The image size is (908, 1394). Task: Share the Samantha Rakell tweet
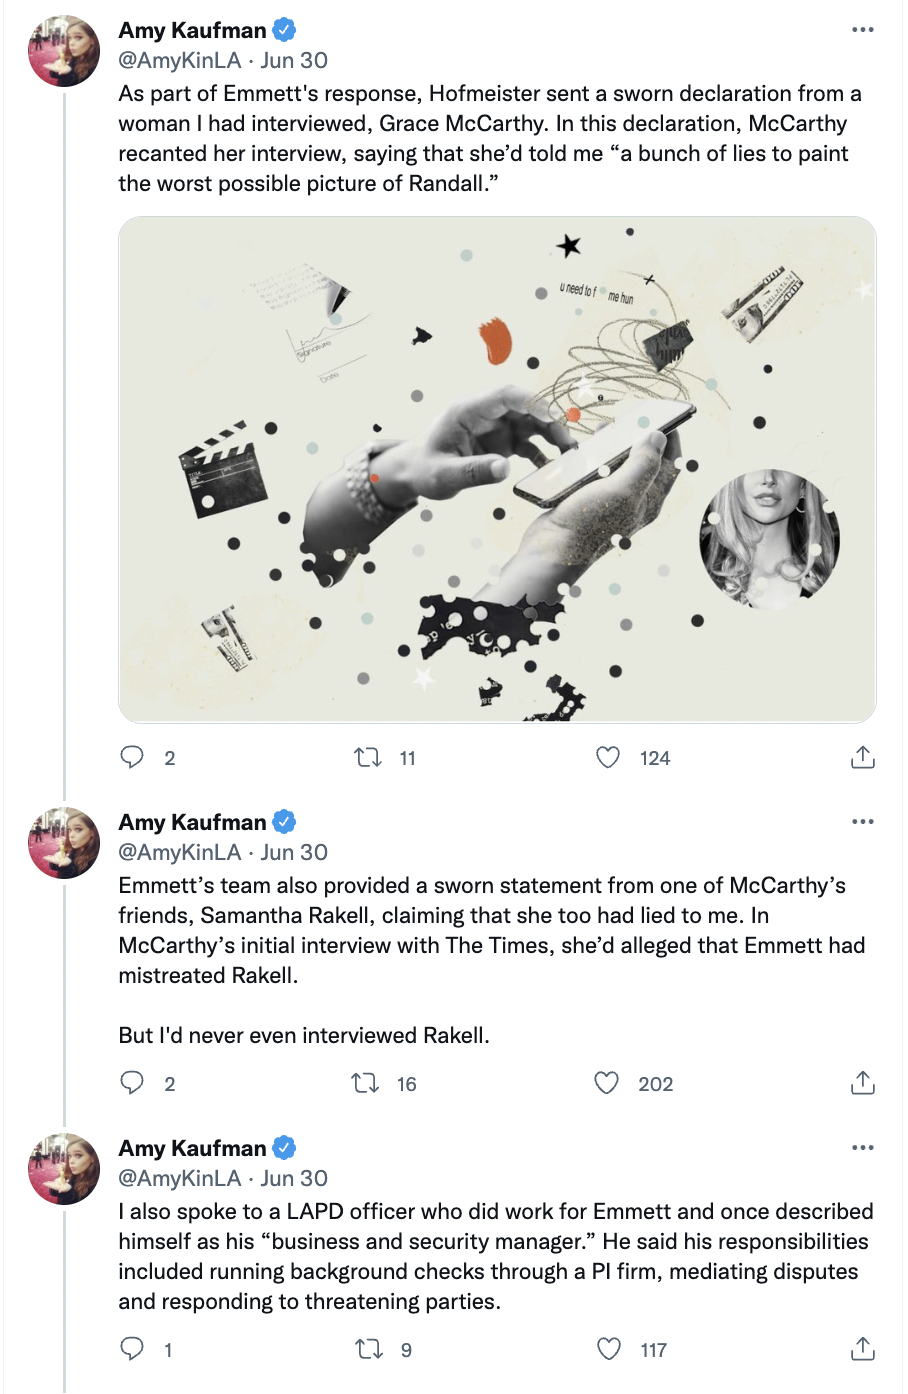(862, 1083)
